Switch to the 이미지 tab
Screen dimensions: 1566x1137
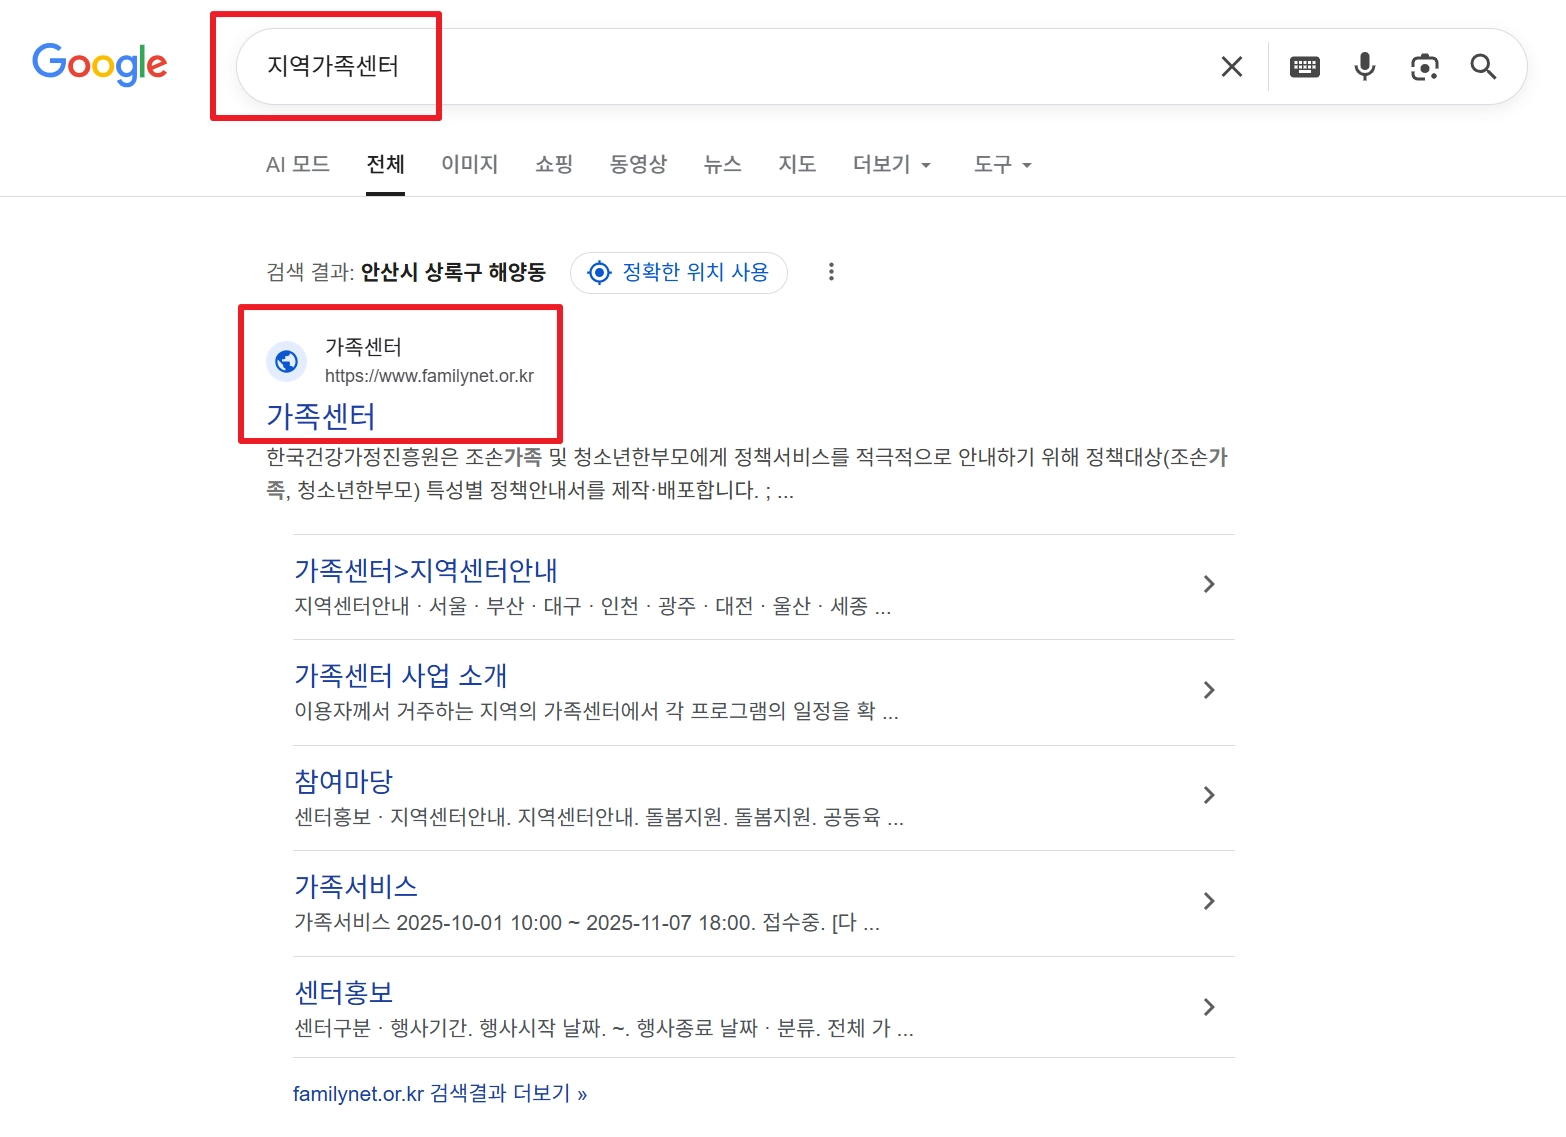(469, 164)
